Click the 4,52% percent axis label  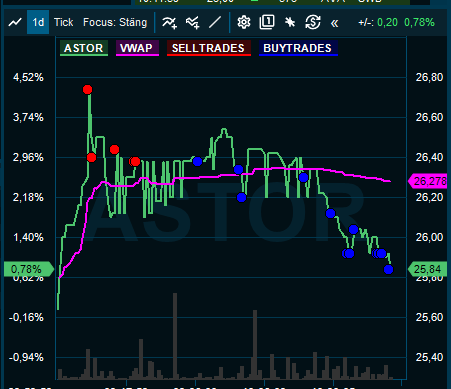pyautogui.click(x=28, y=77)
